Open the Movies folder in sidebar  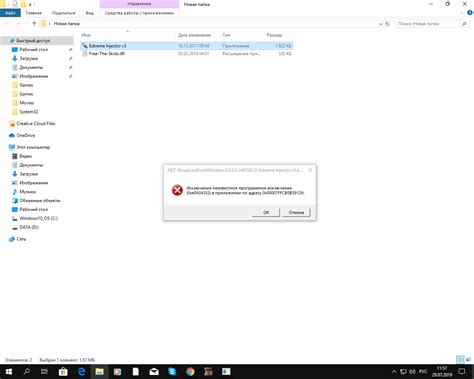pos(27,103)
